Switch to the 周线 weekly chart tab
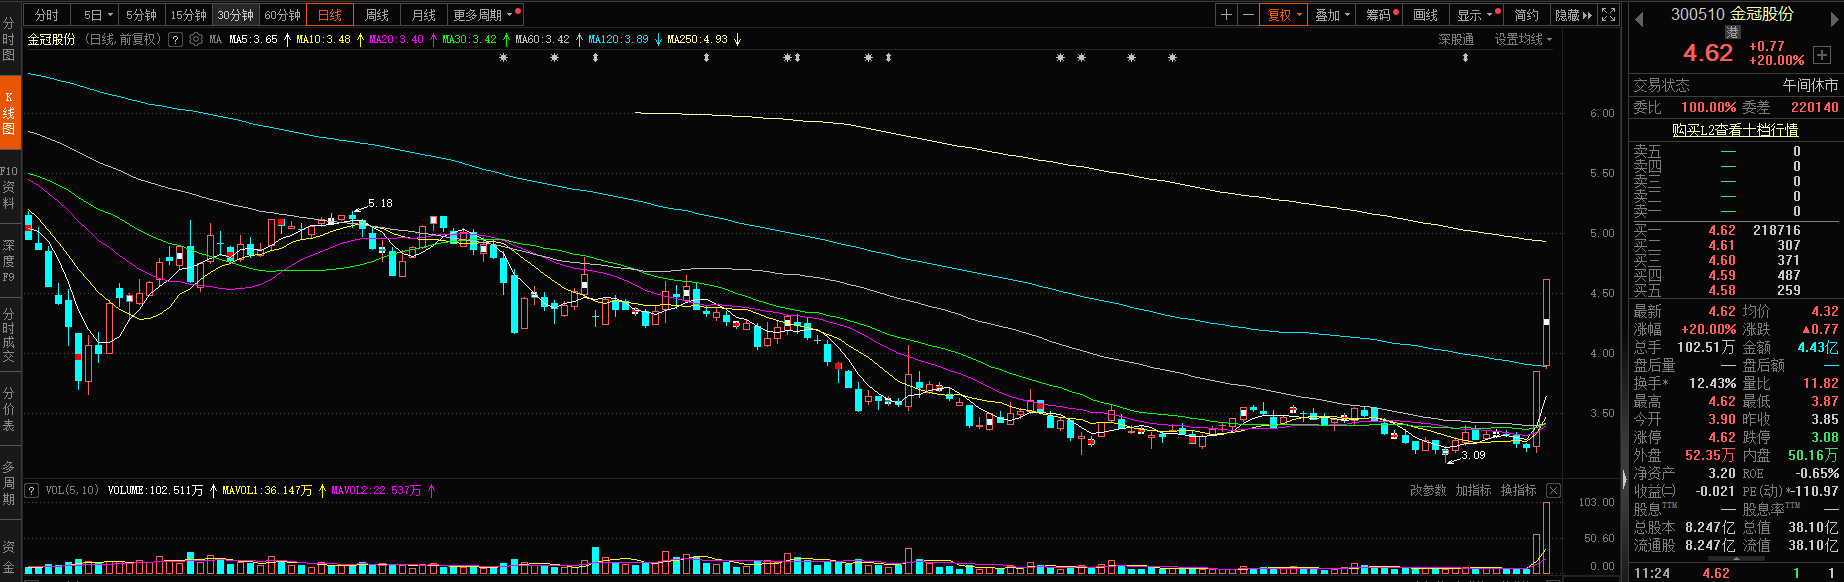This screenshot has height=582, width=1844. click(x=377, y=15)
